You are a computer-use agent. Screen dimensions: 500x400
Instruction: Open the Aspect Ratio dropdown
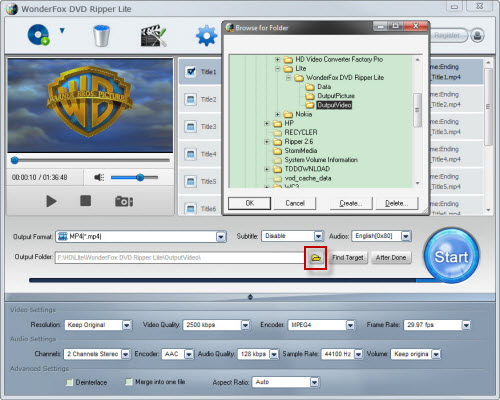coord(314,382)
